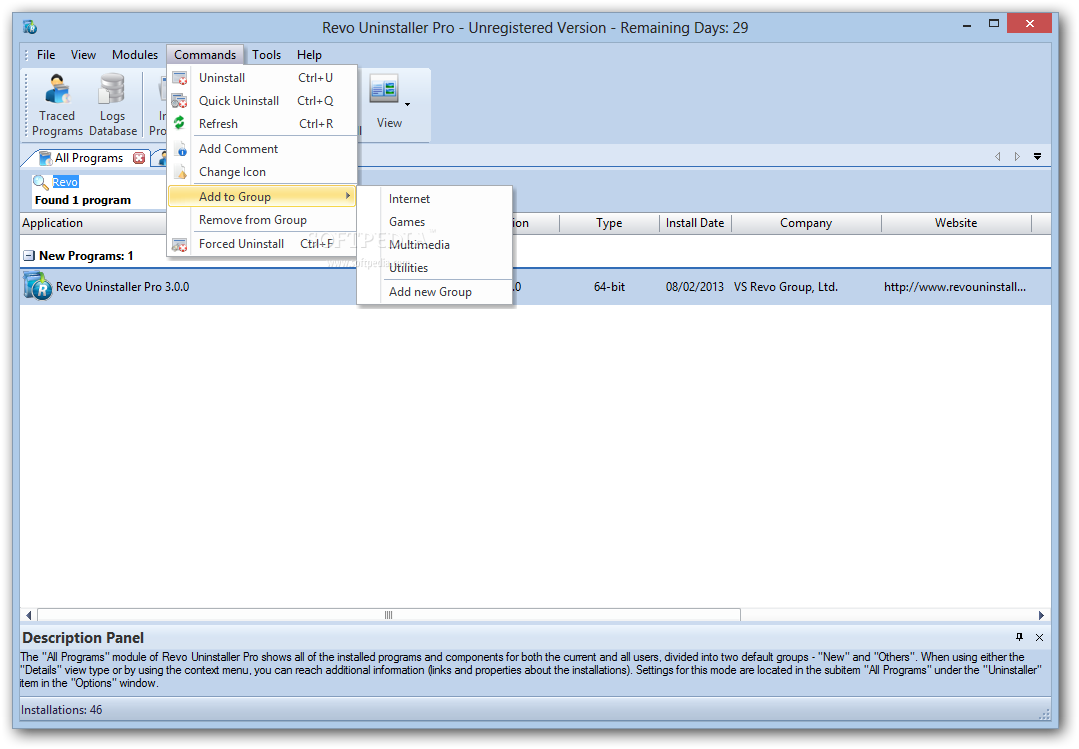Open the File menu
This screenshot has height=749, width=1079.
point(46,55)
